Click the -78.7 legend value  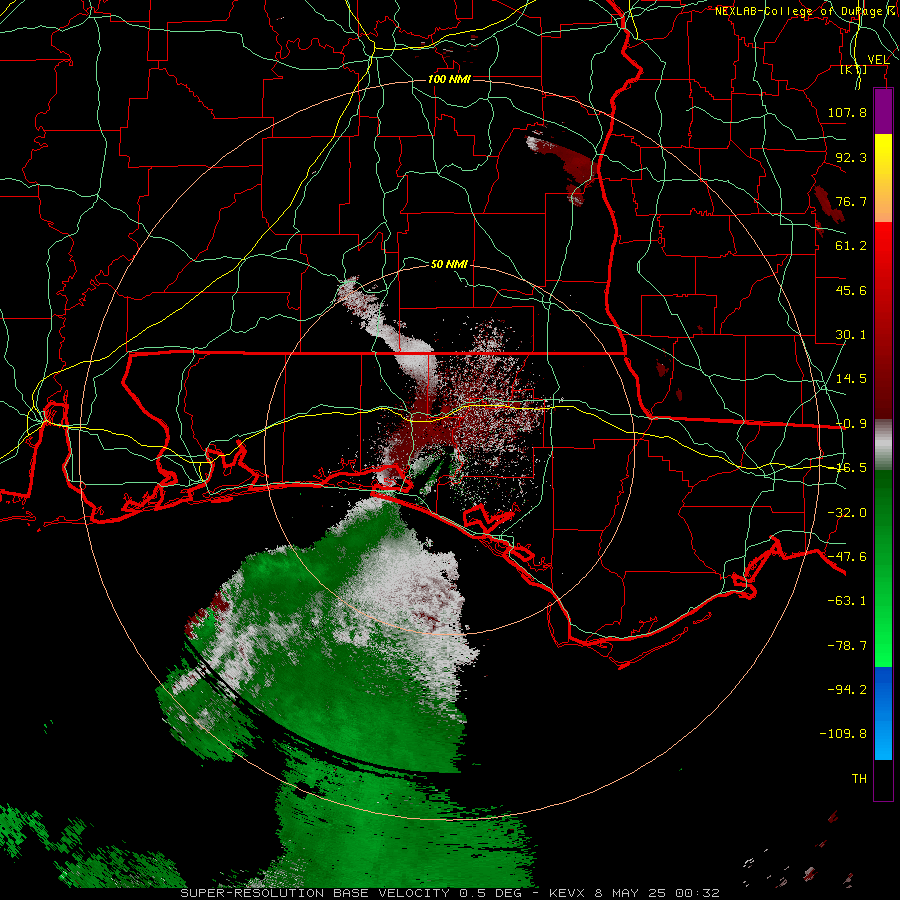(x=847, y=646)
